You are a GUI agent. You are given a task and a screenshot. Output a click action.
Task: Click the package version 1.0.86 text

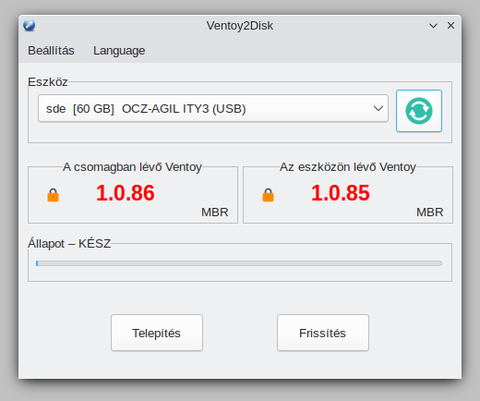[x=125, y=193]
